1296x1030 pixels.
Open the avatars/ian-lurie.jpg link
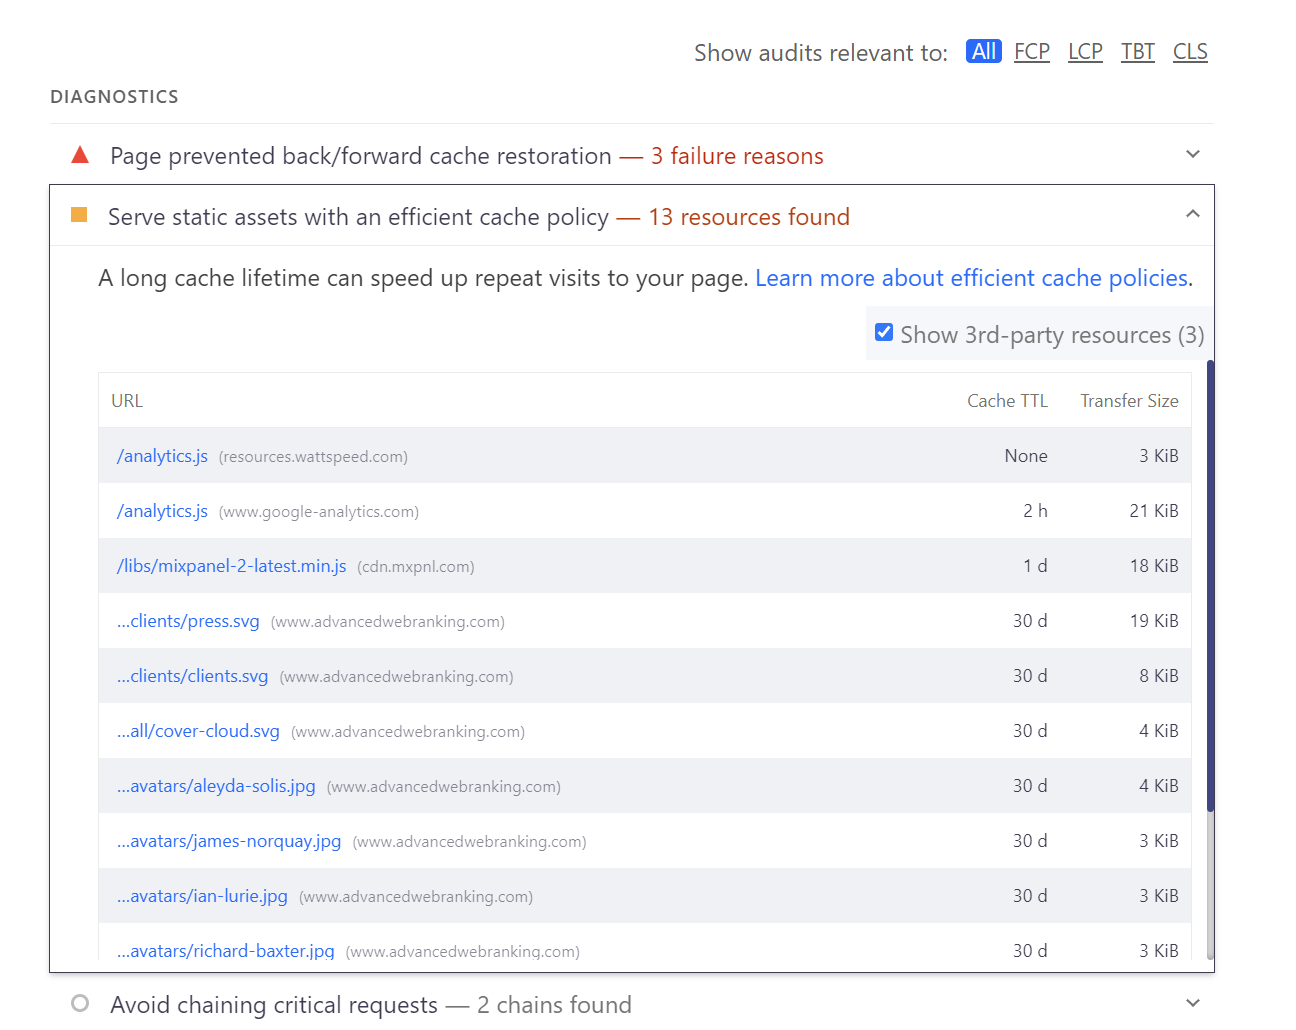click(x=202, y=896)
